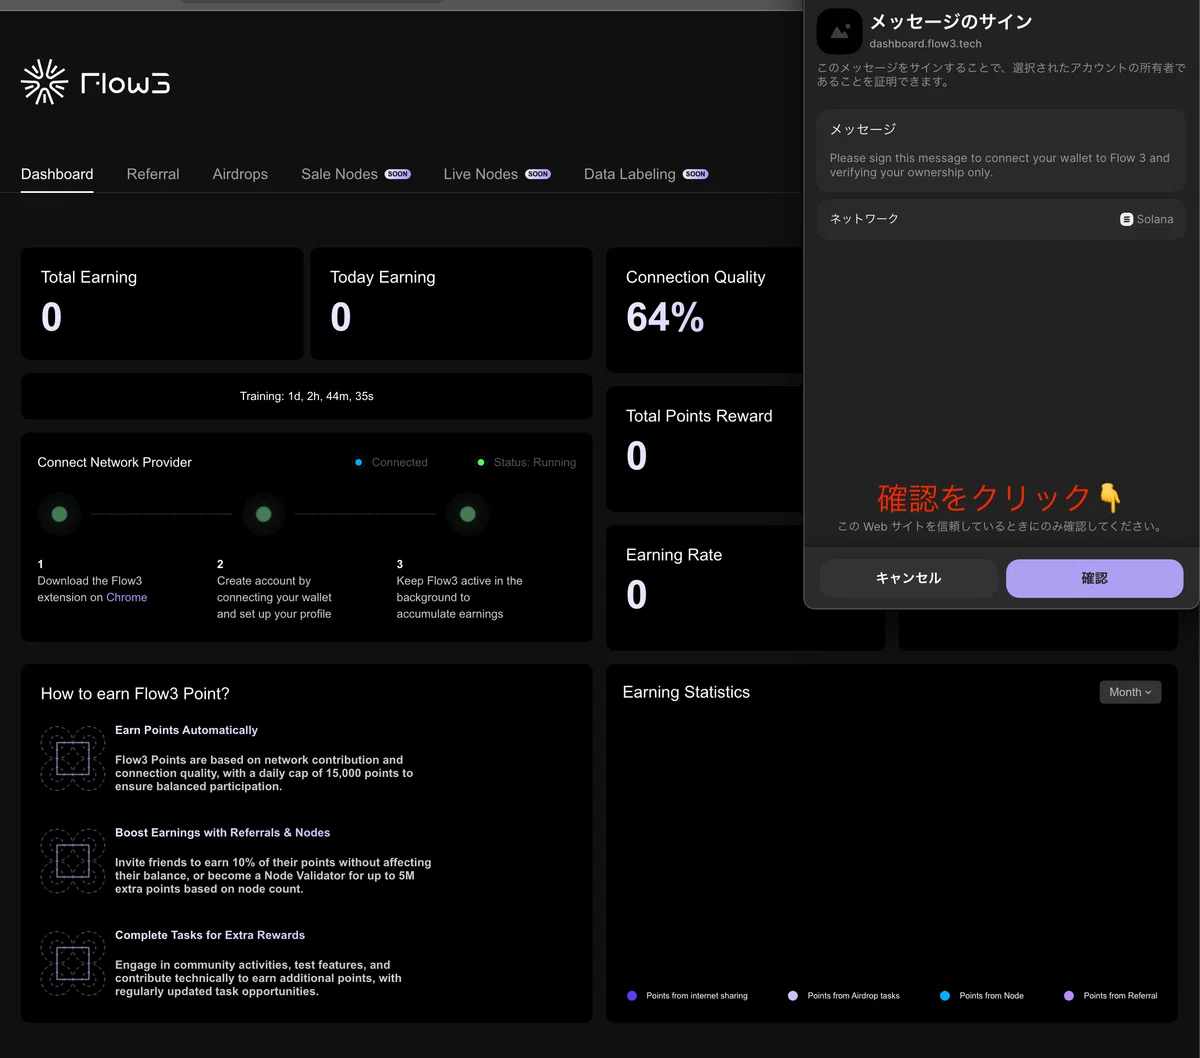
Task: Click the Complete Tasks for Extra Rewards icon
Action: (x=73, y=963)
